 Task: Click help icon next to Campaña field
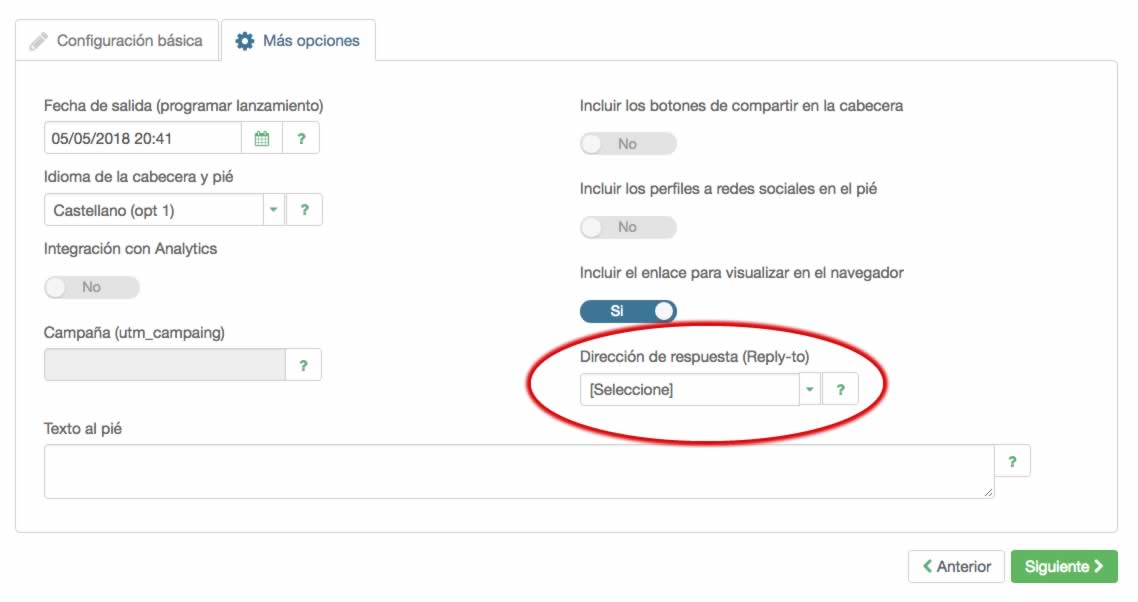coord(303,366)
